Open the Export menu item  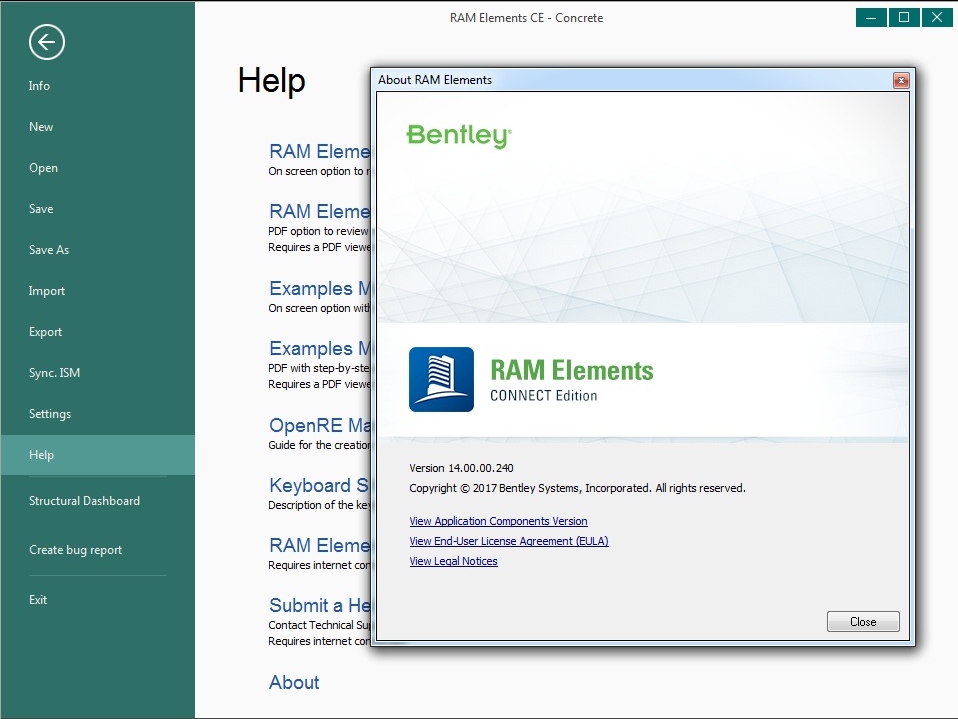tap(45, 332)
